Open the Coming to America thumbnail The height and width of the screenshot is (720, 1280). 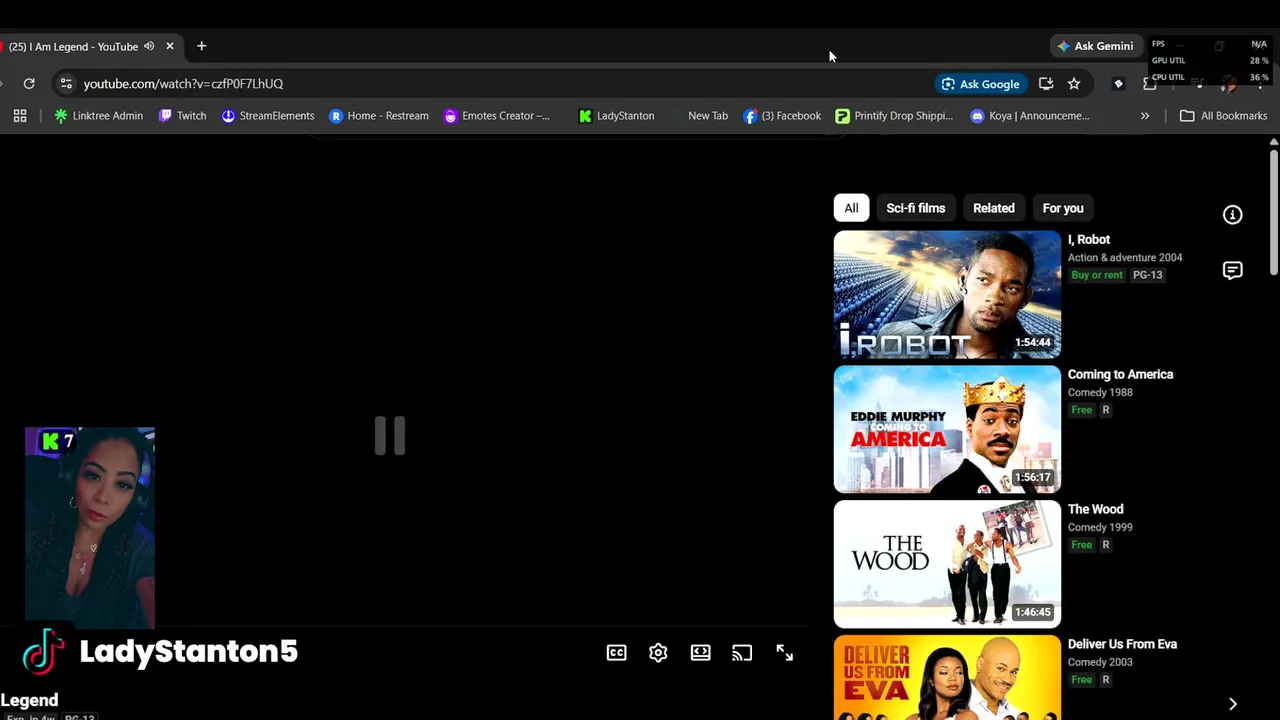click(x=947, y=430)
